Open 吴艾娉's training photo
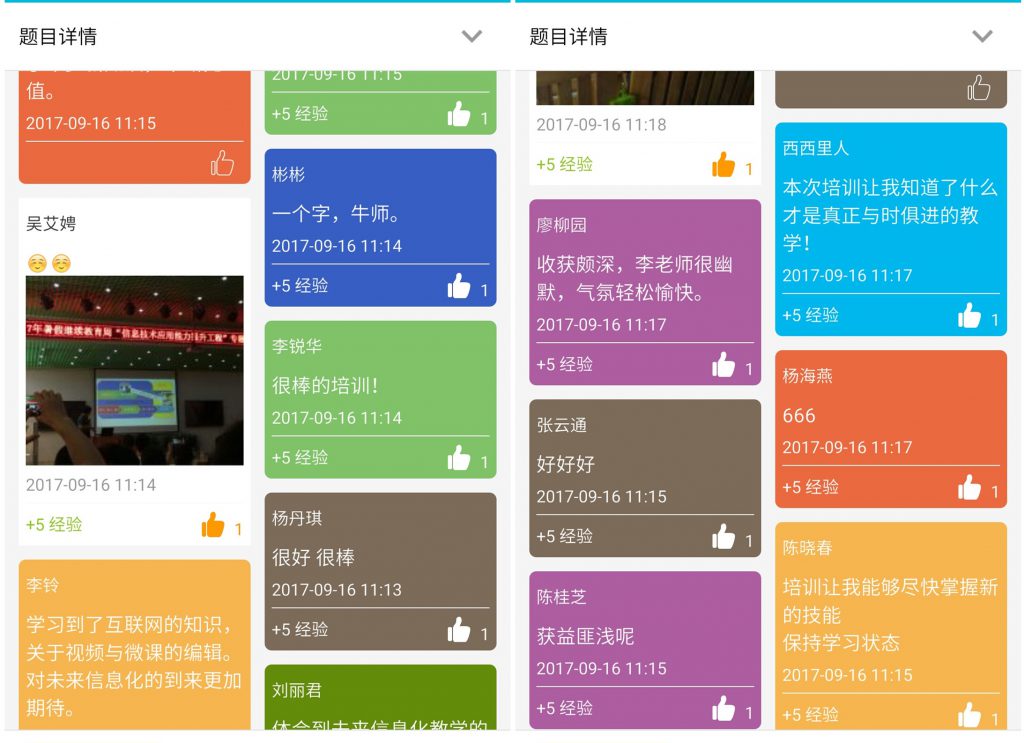 point(134,371)
